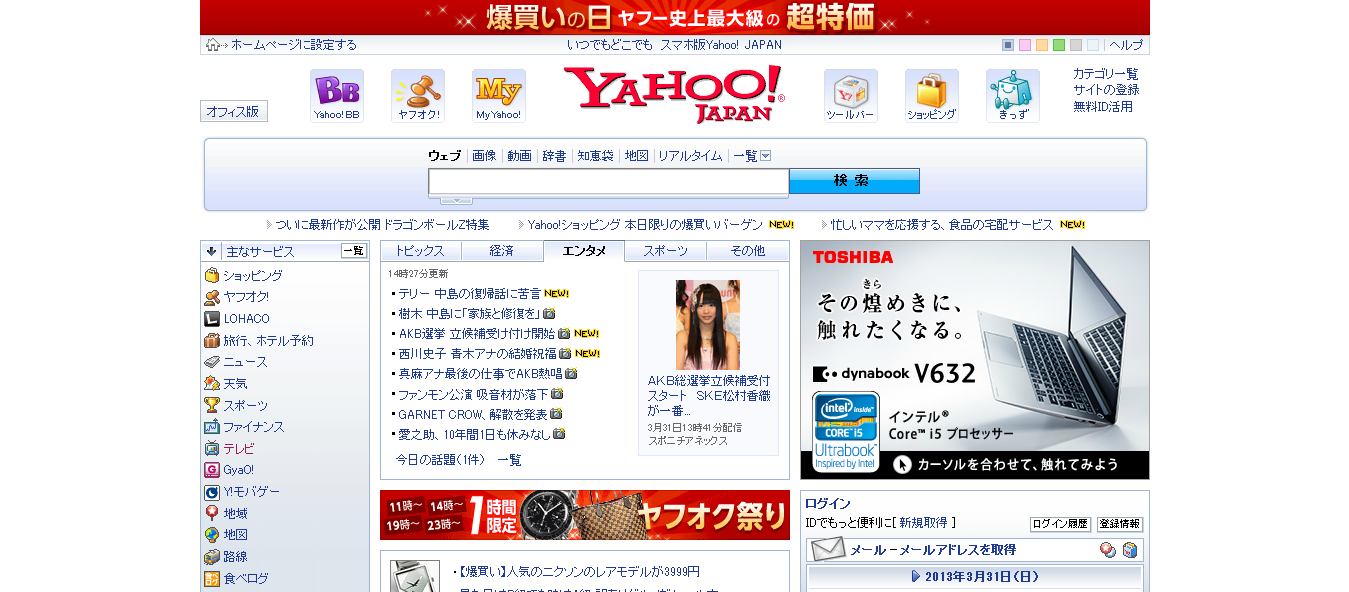1349x592 pixels.
Task: Open the My Yahoo! icon
Action: pos(499,96)
